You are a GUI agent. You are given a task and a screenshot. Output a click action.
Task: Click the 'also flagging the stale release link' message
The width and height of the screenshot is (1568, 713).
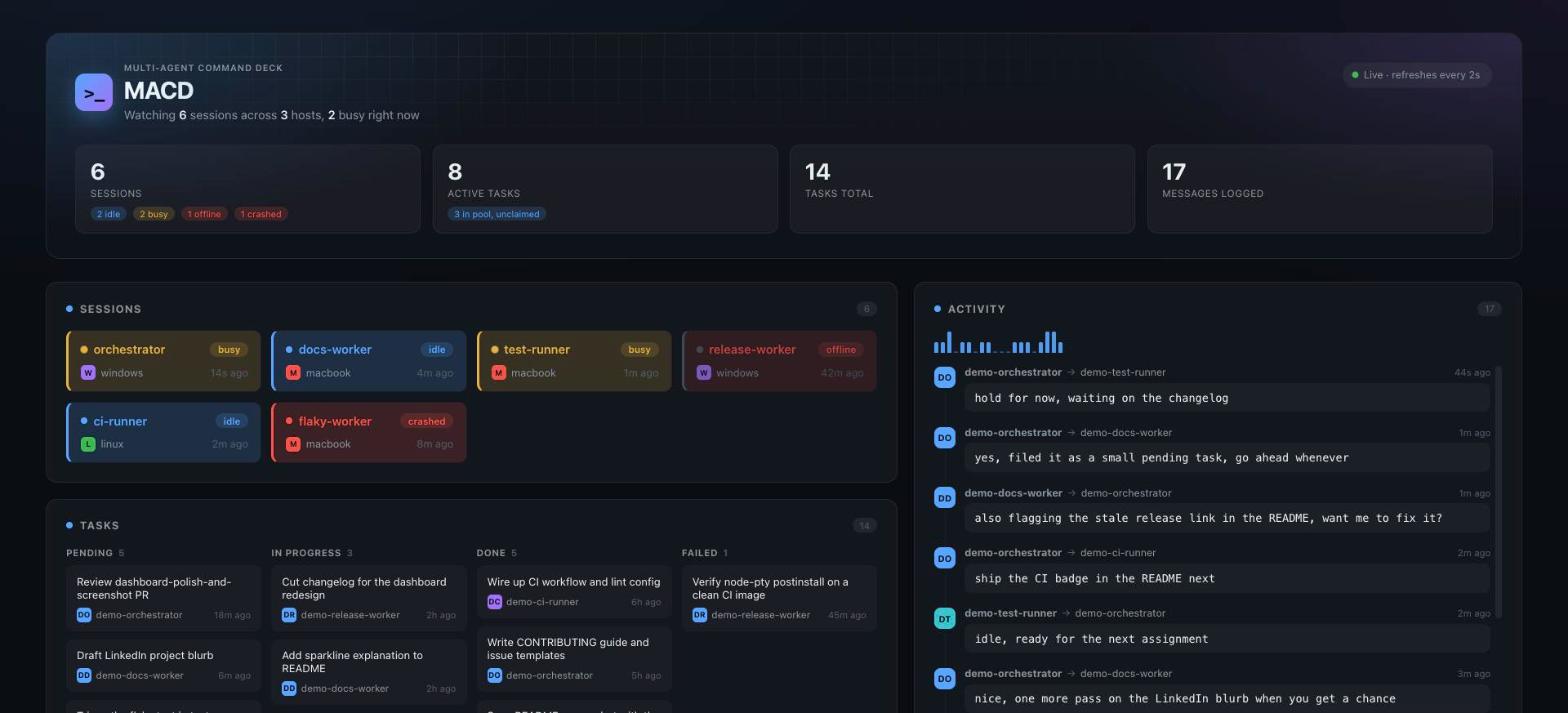pyautogui.click(x=1227, y=518)
